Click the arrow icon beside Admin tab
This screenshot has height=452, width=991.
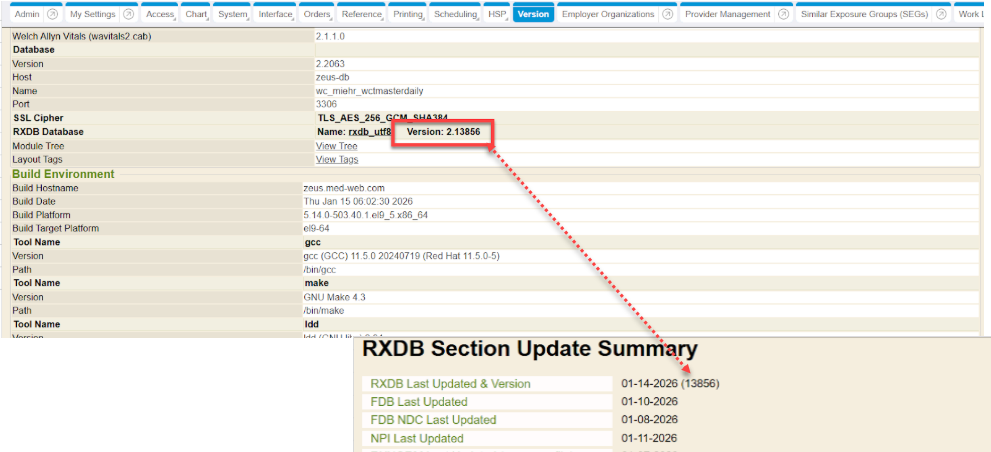pyautogui.click(x=51, y=14)
